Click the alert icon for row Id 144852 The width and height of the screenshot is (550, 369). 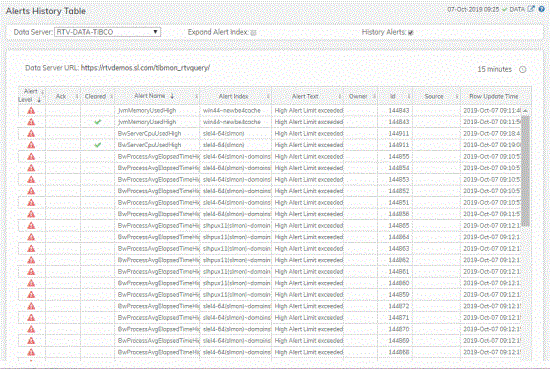[x=31, y=191]
